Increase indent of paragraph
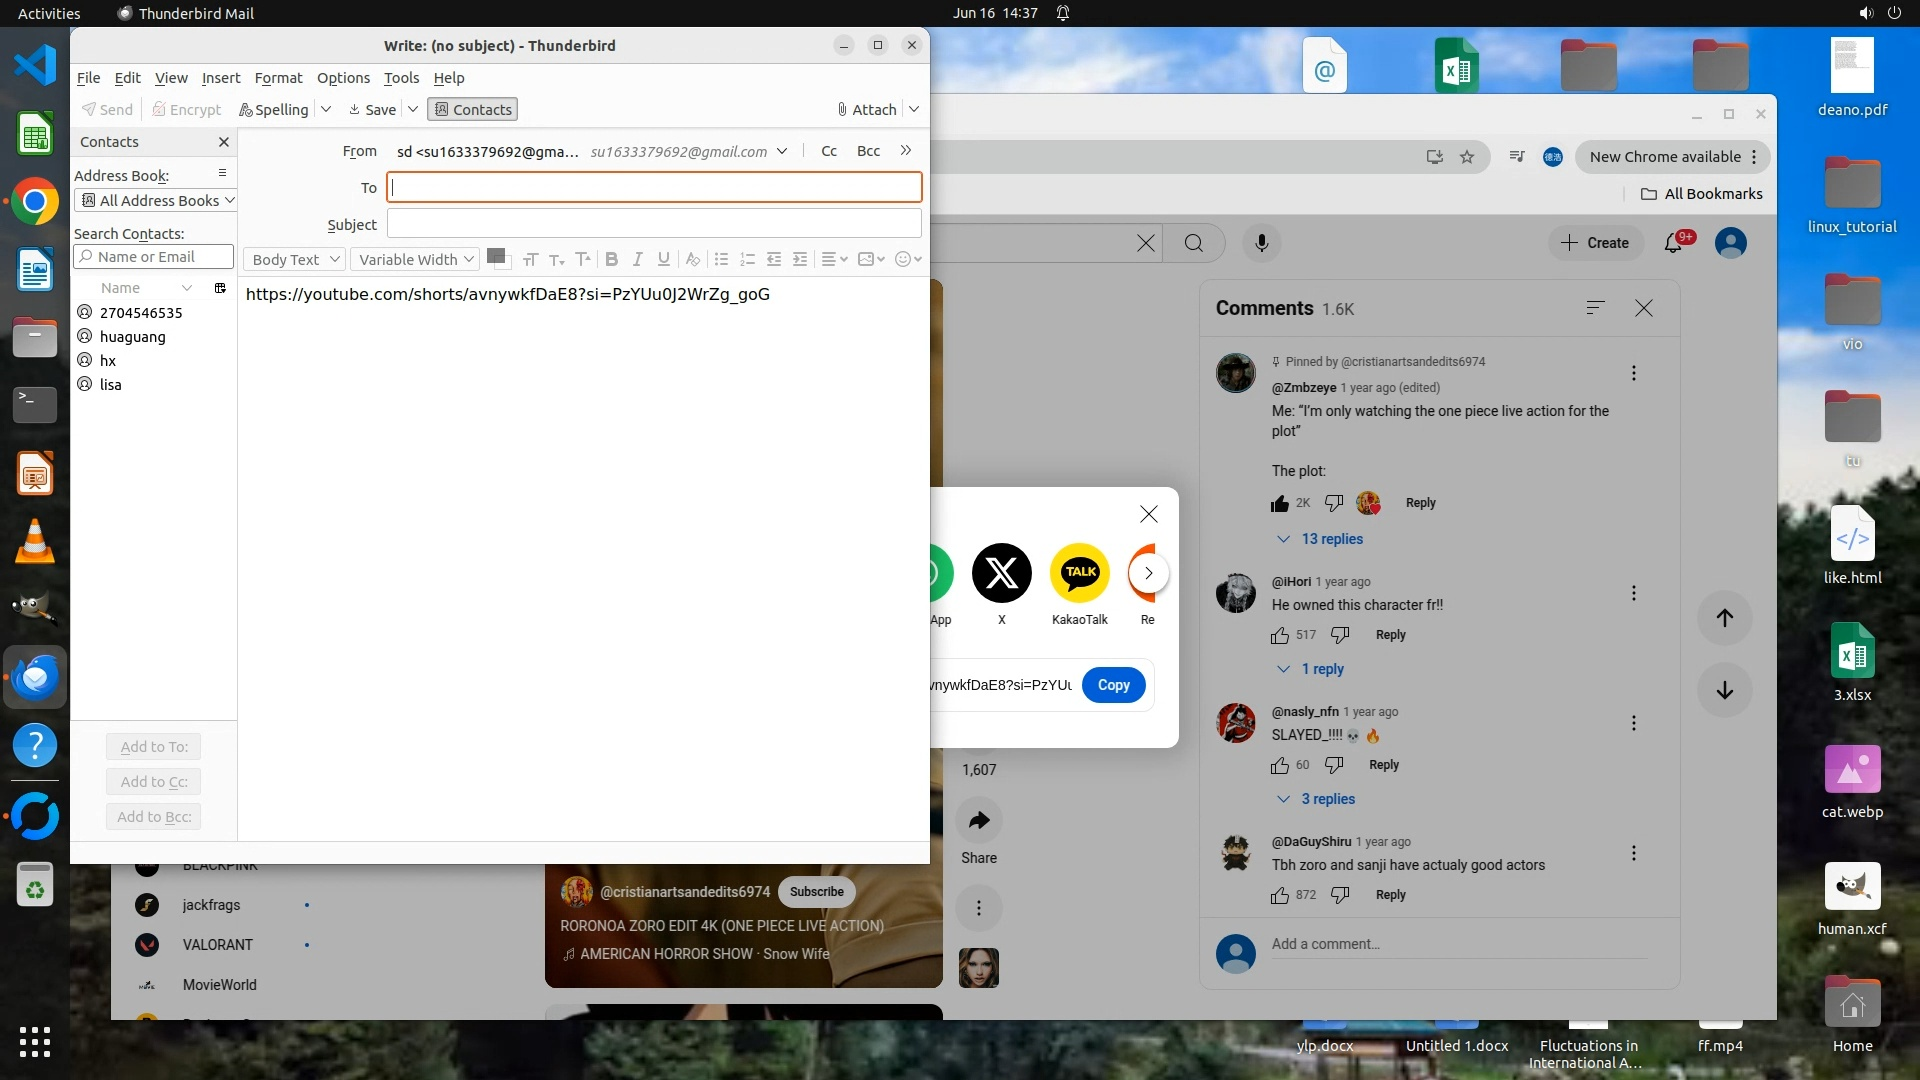The image size is (1920, 1080). [x=800, y=260]
